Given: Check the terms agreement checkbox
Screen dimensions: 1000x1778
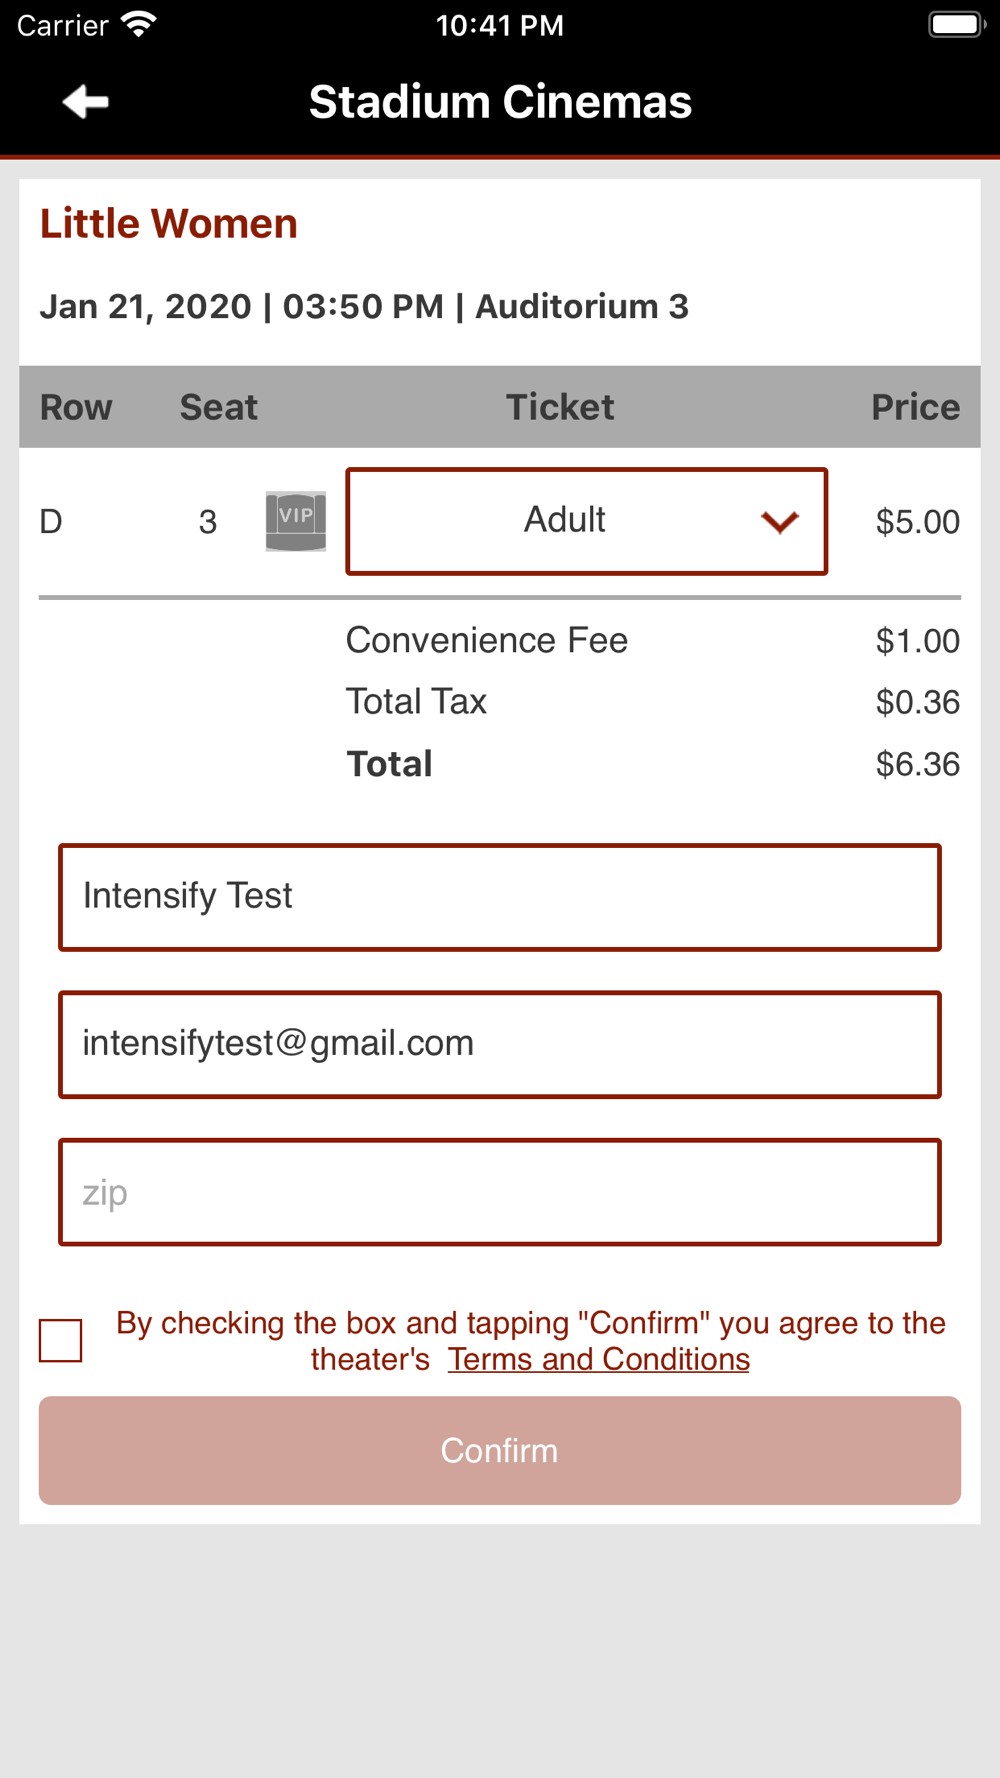Looking at the screenshot, I should pos(61,1340).
